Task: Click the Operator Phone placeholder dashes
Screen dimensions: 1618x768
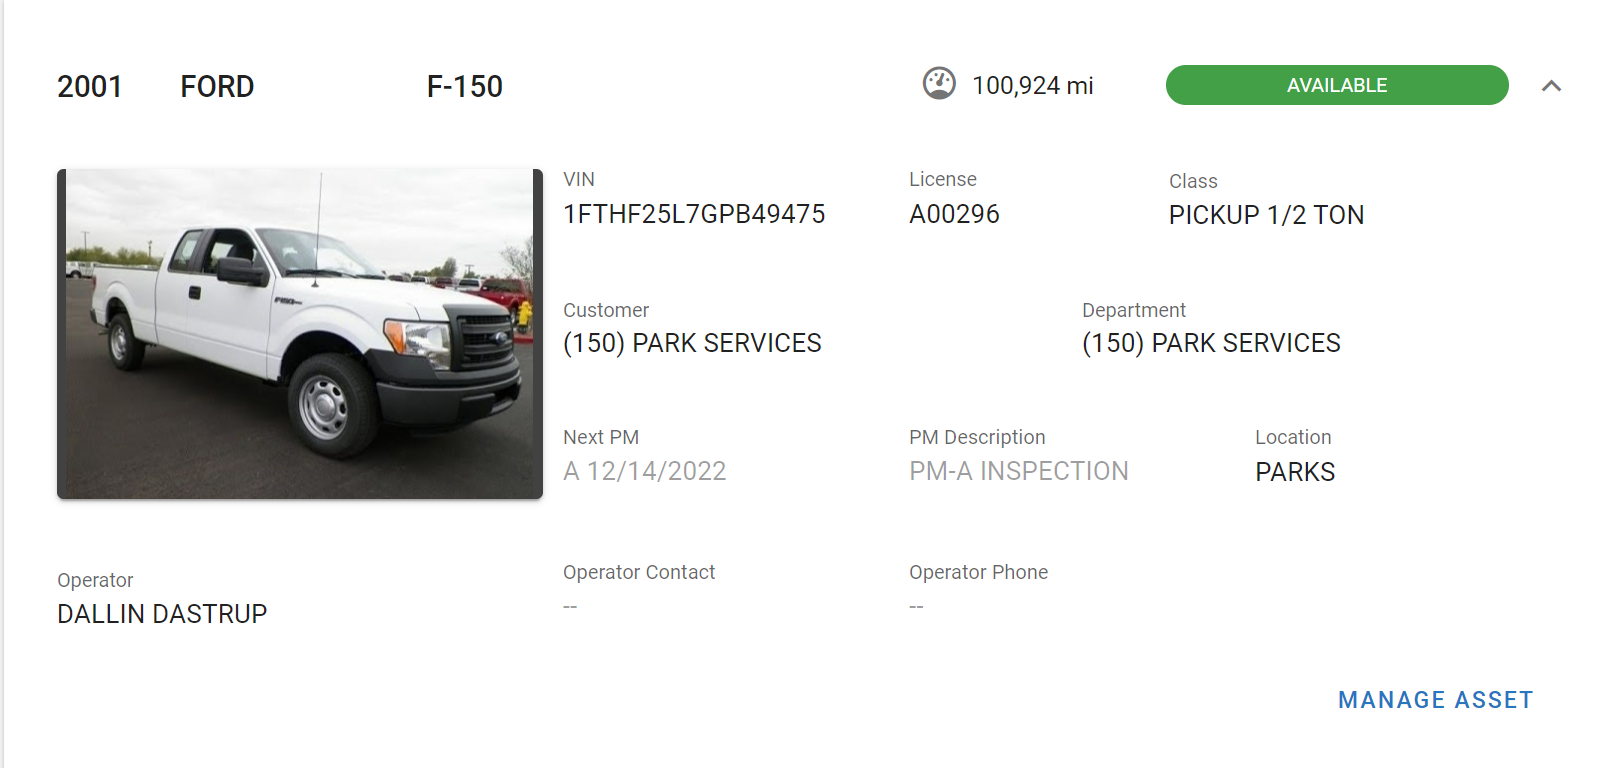Action: pos(915,604)
